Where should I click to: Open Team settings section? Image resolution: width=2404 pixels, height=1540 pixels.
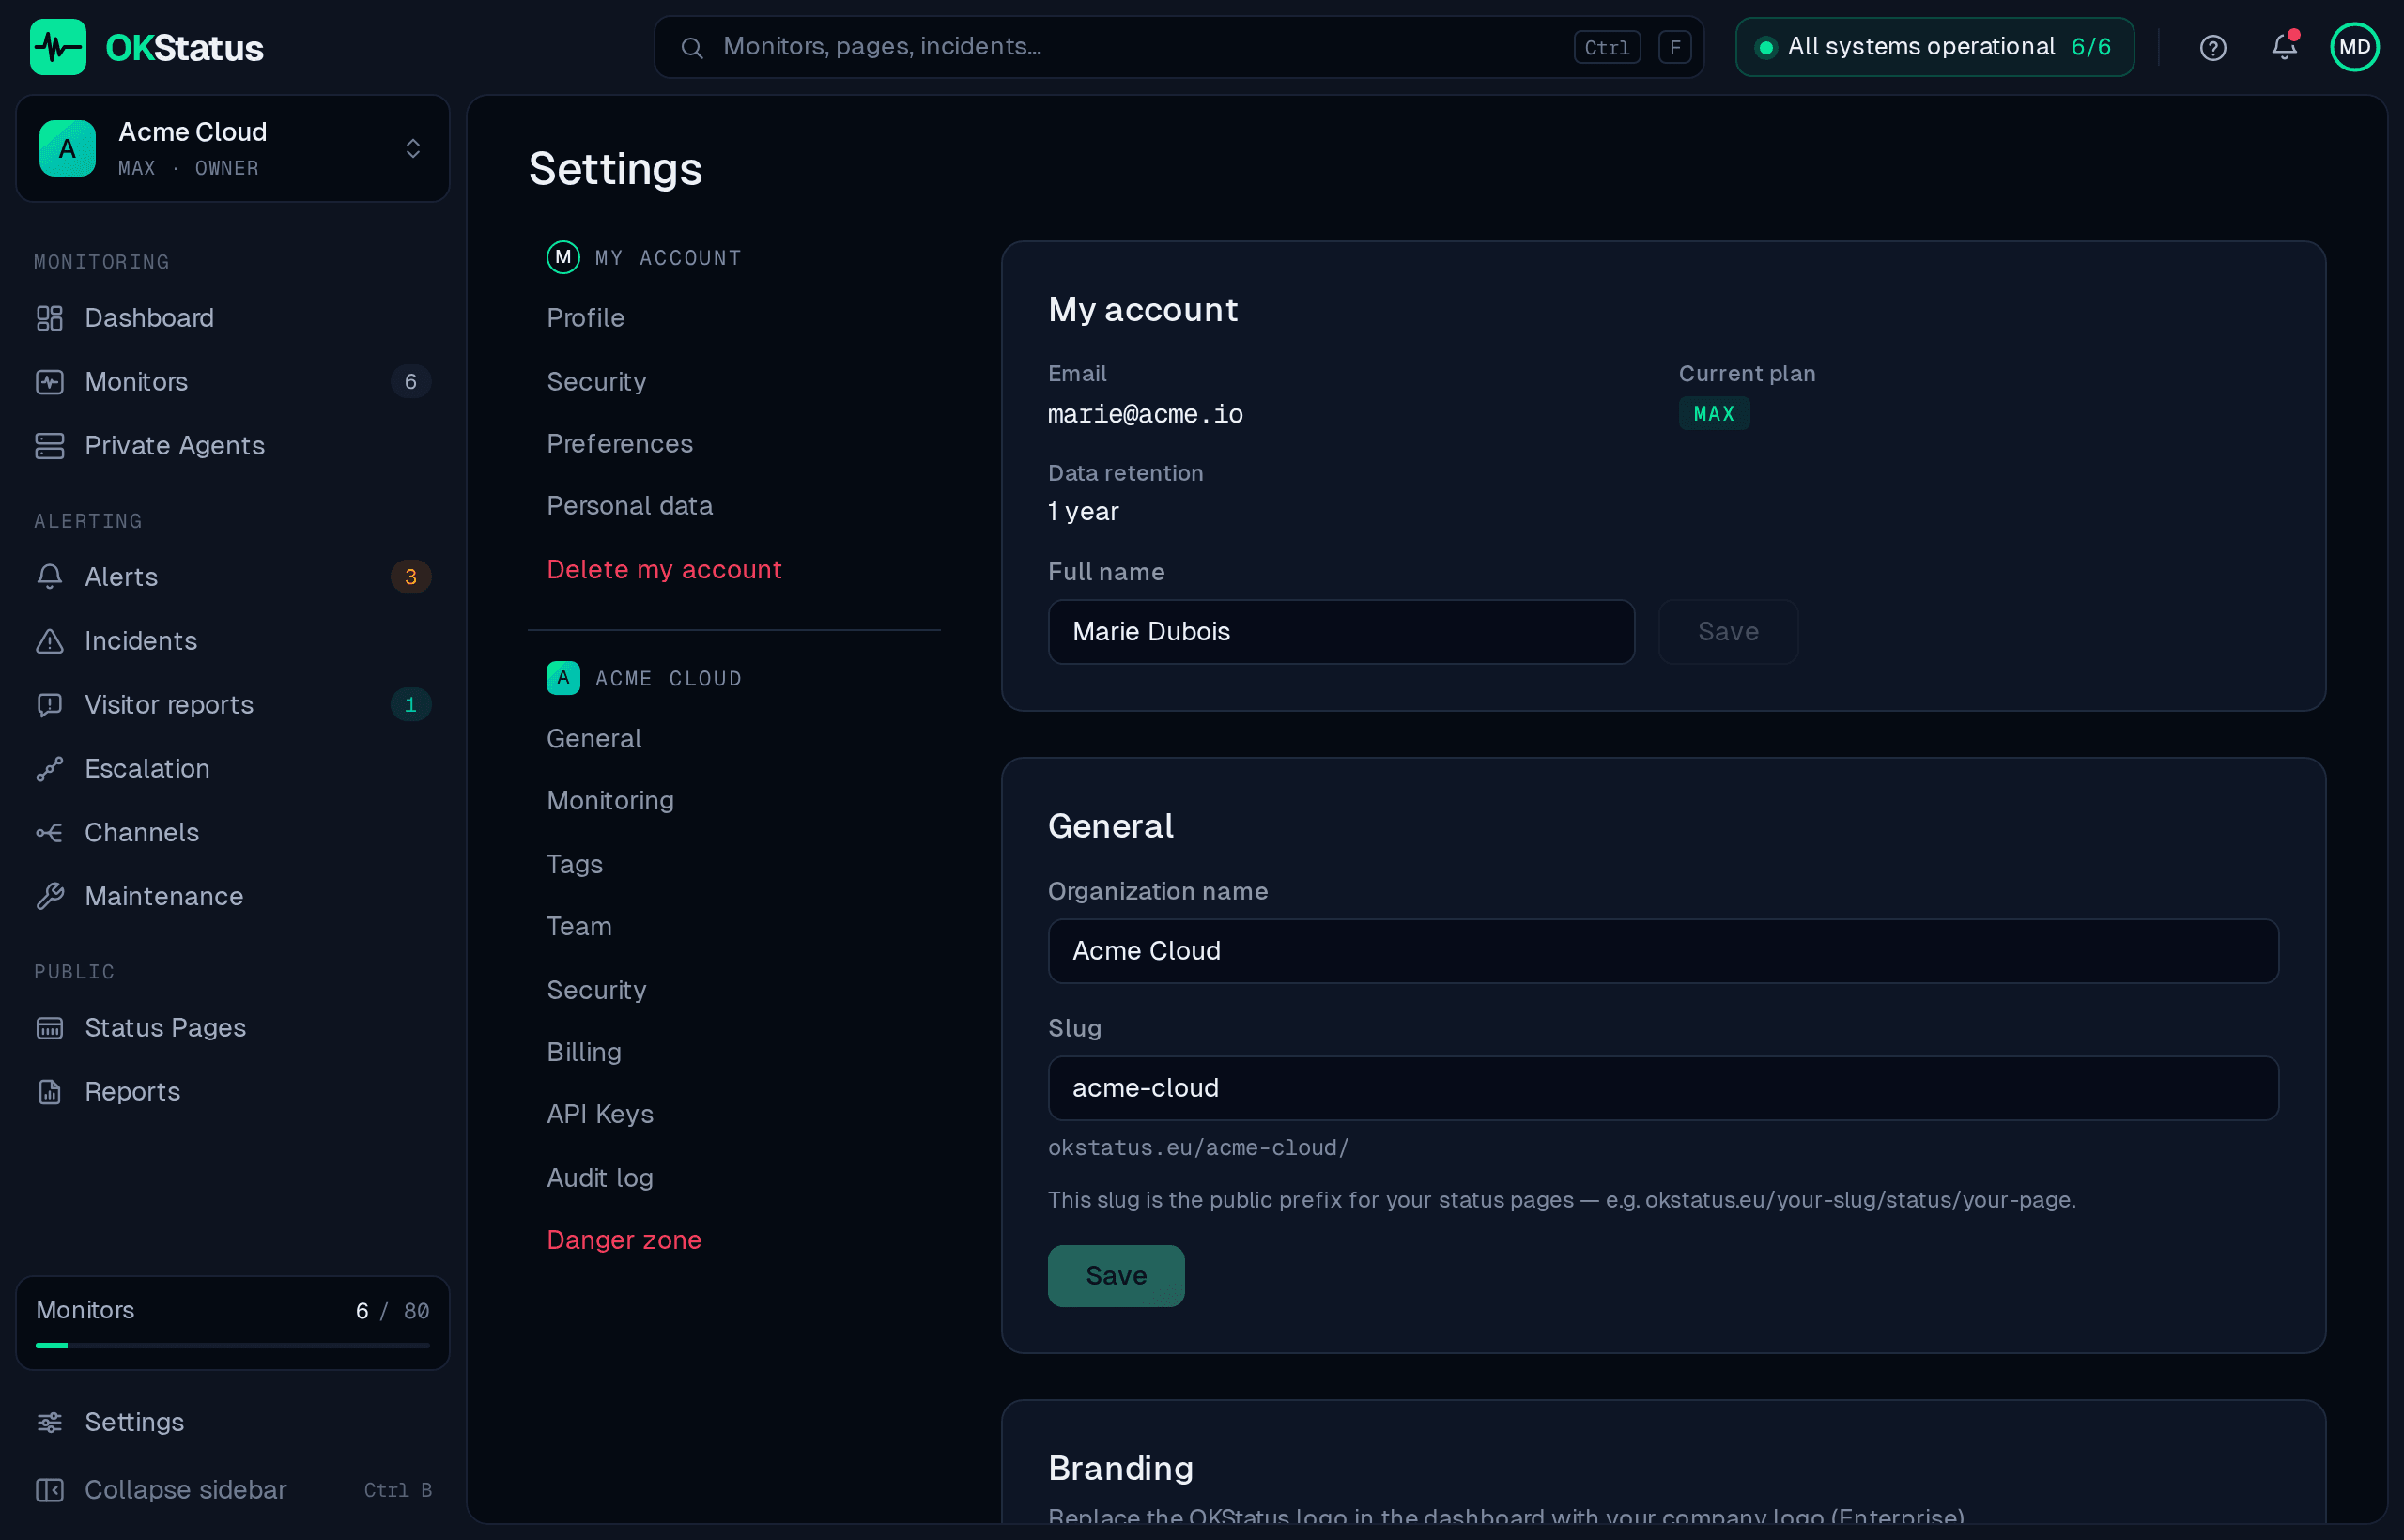579,926
